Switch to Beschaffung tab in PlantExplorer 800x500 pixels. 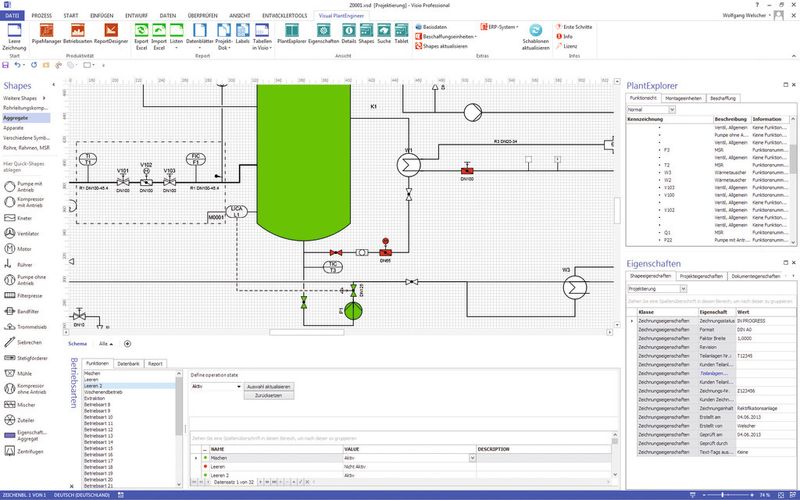point(723,98)
